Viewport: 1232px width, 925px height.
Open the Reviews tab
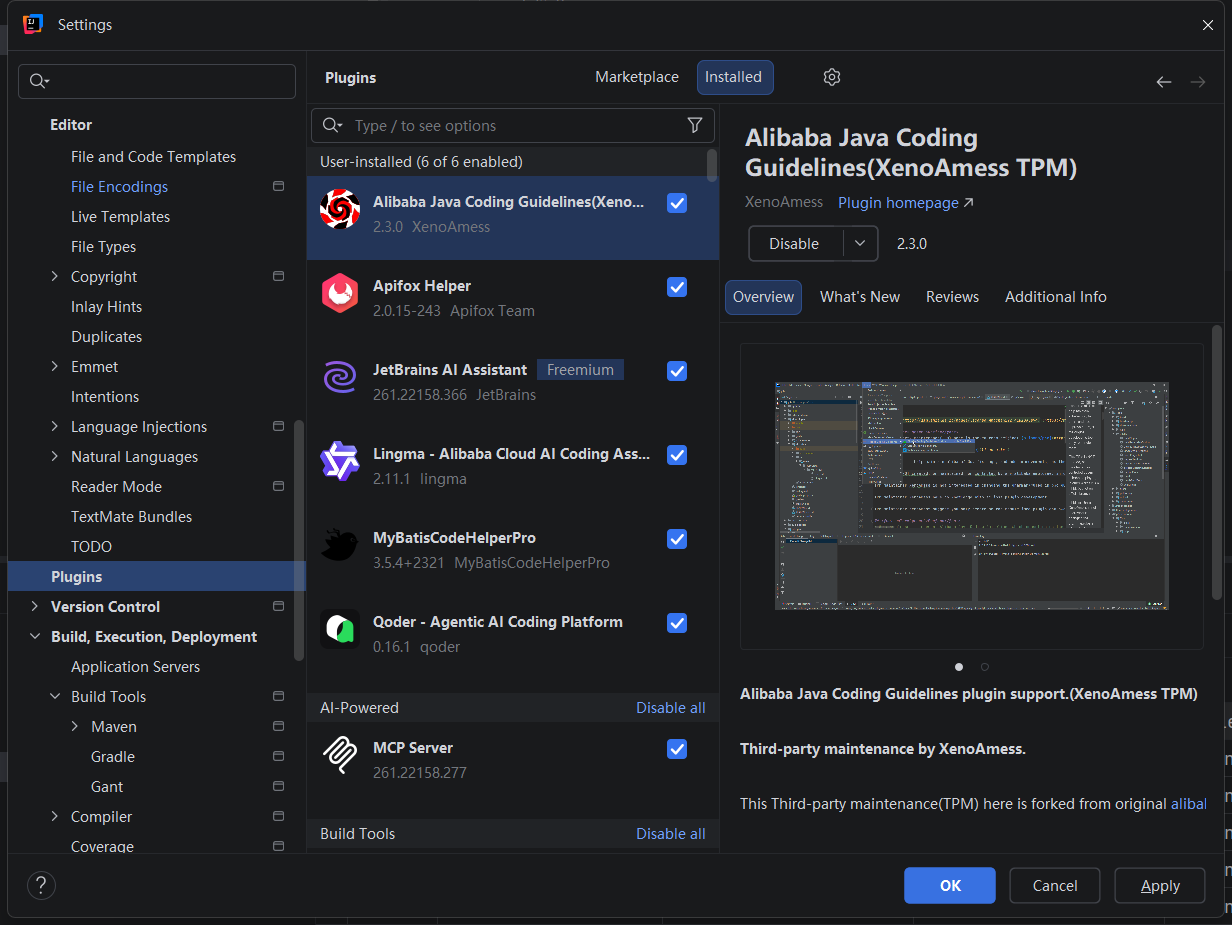pyautogui.click(x=952, y=297)
